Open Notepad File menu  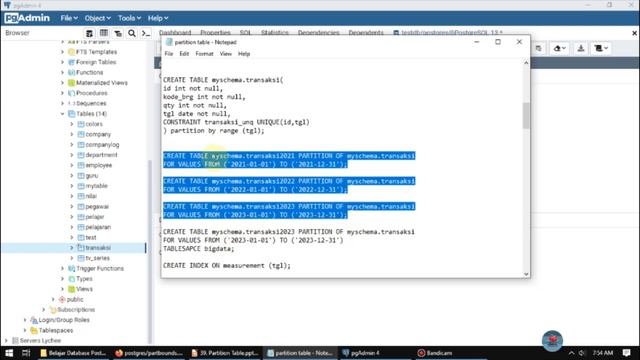click(169, 54)
